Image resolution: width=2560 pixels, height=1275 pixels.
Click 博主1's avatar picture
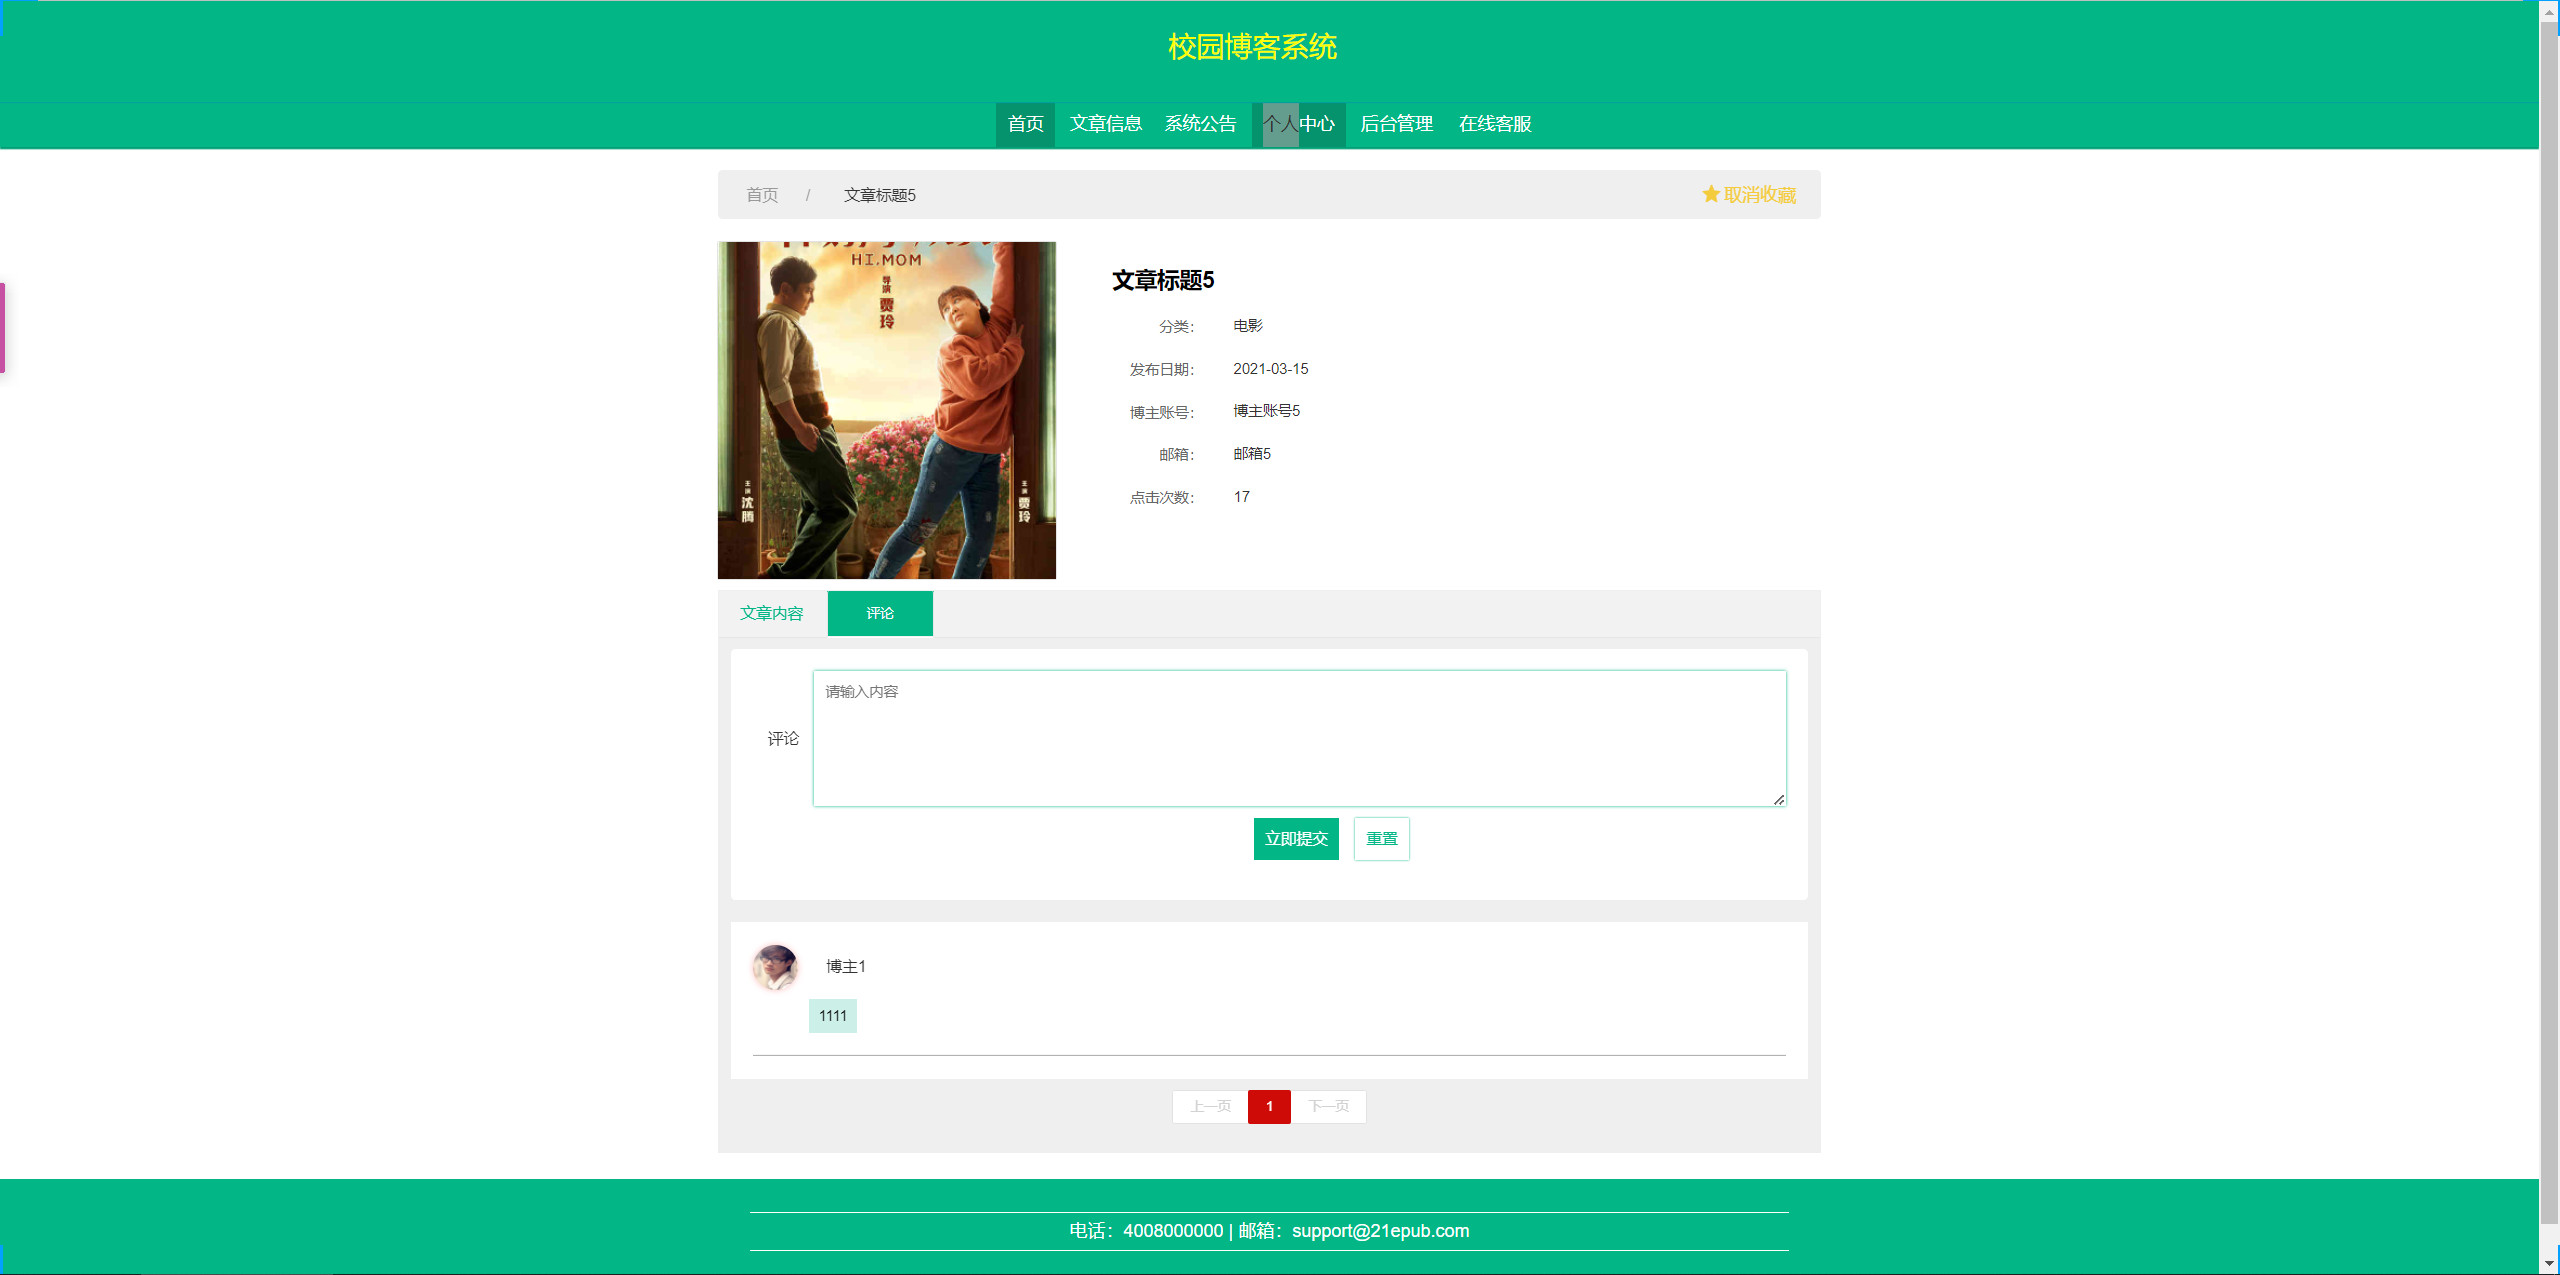[x=774, y=967]
